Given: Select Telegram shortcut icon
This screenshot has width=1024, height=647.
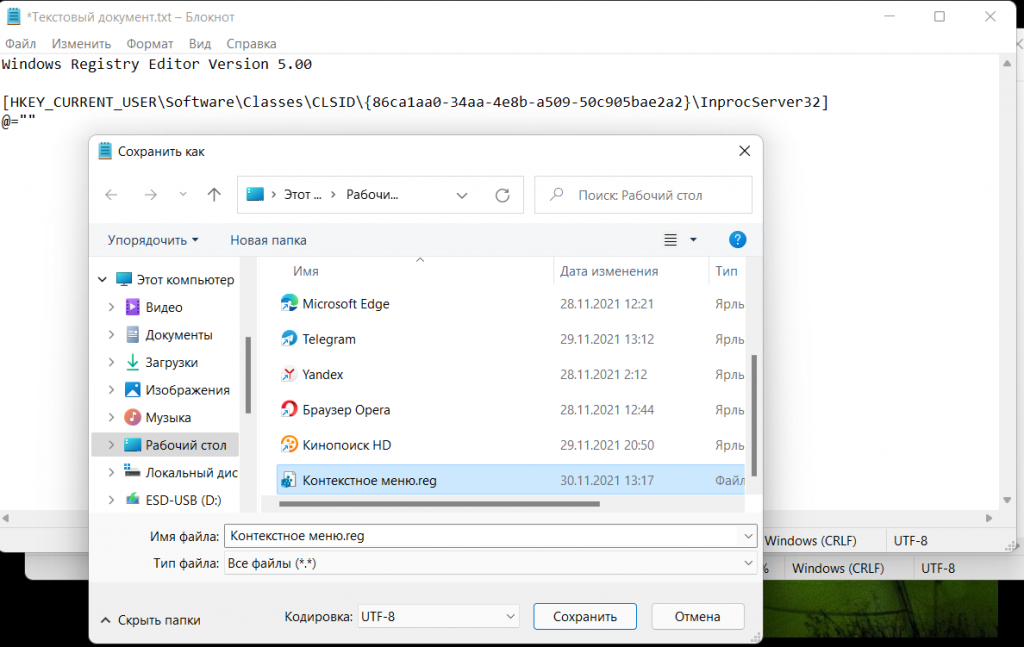Looking at the screenshot, I should [289, 339].
